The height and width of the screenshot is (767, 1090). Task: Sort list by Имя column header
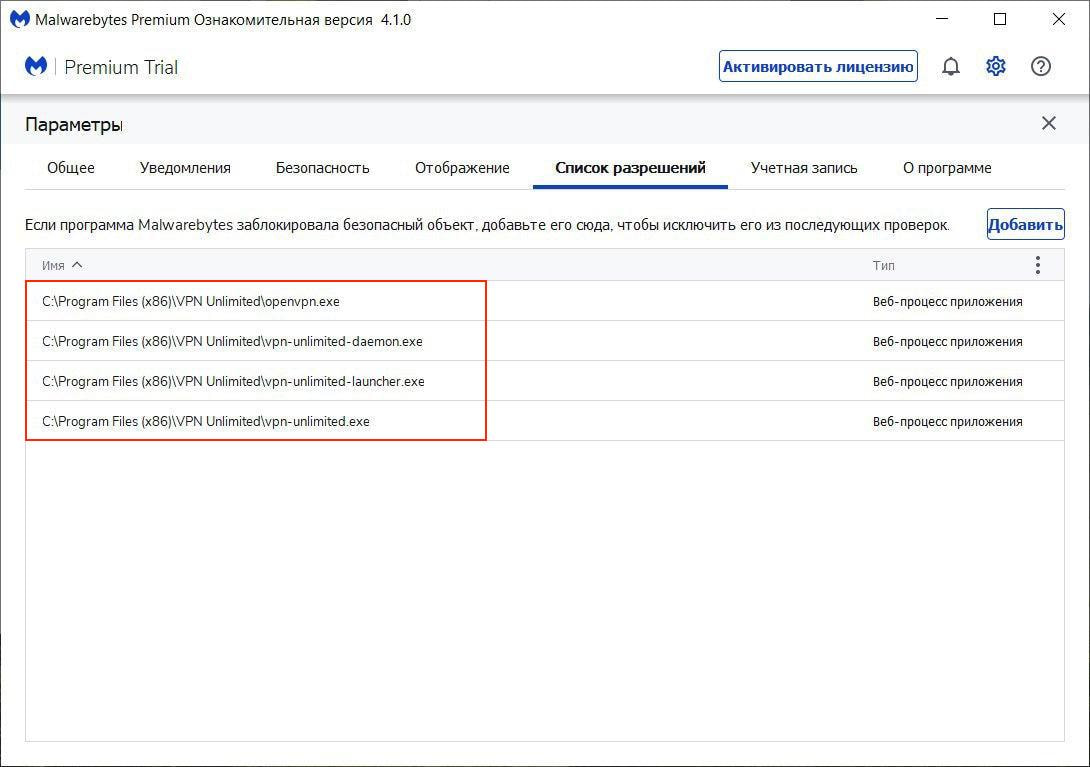(x=54, y=266)
